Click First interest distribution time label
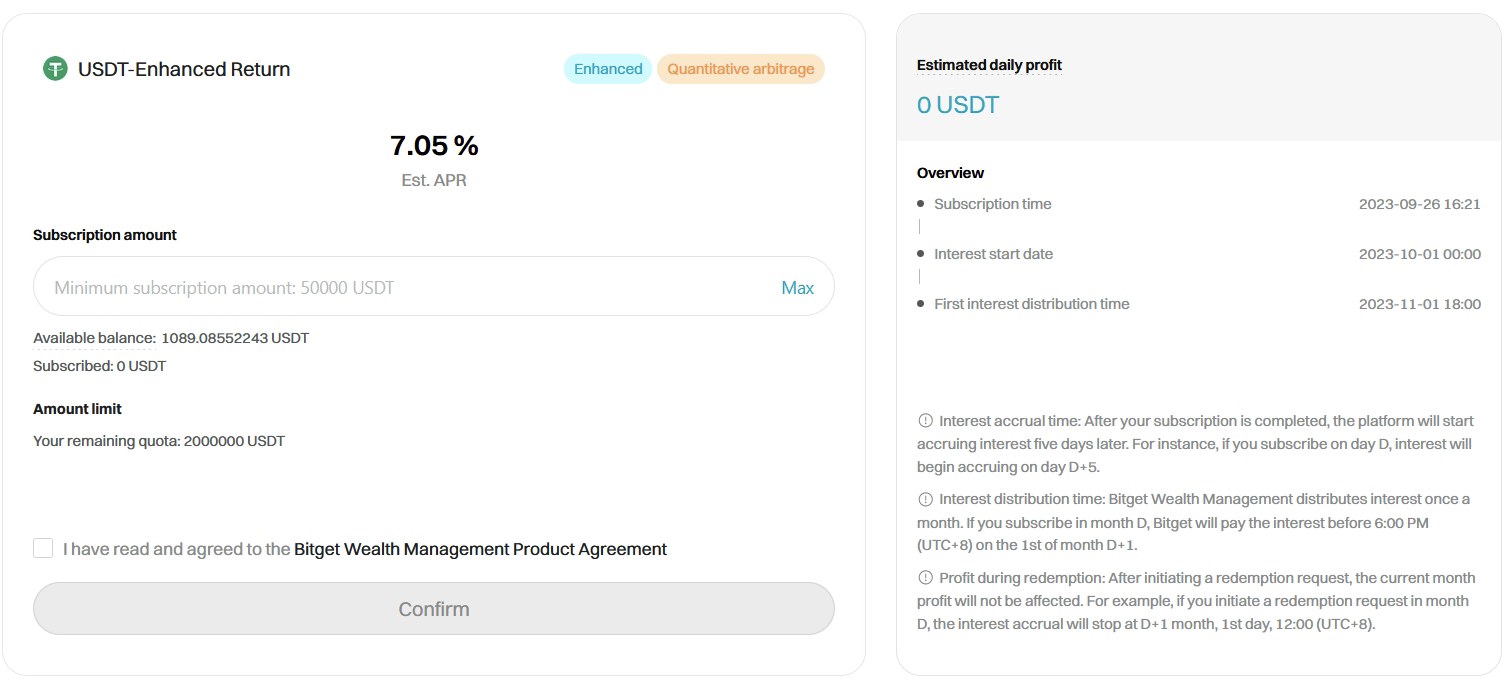The image size is (1512, 682). pos(1032,304)
